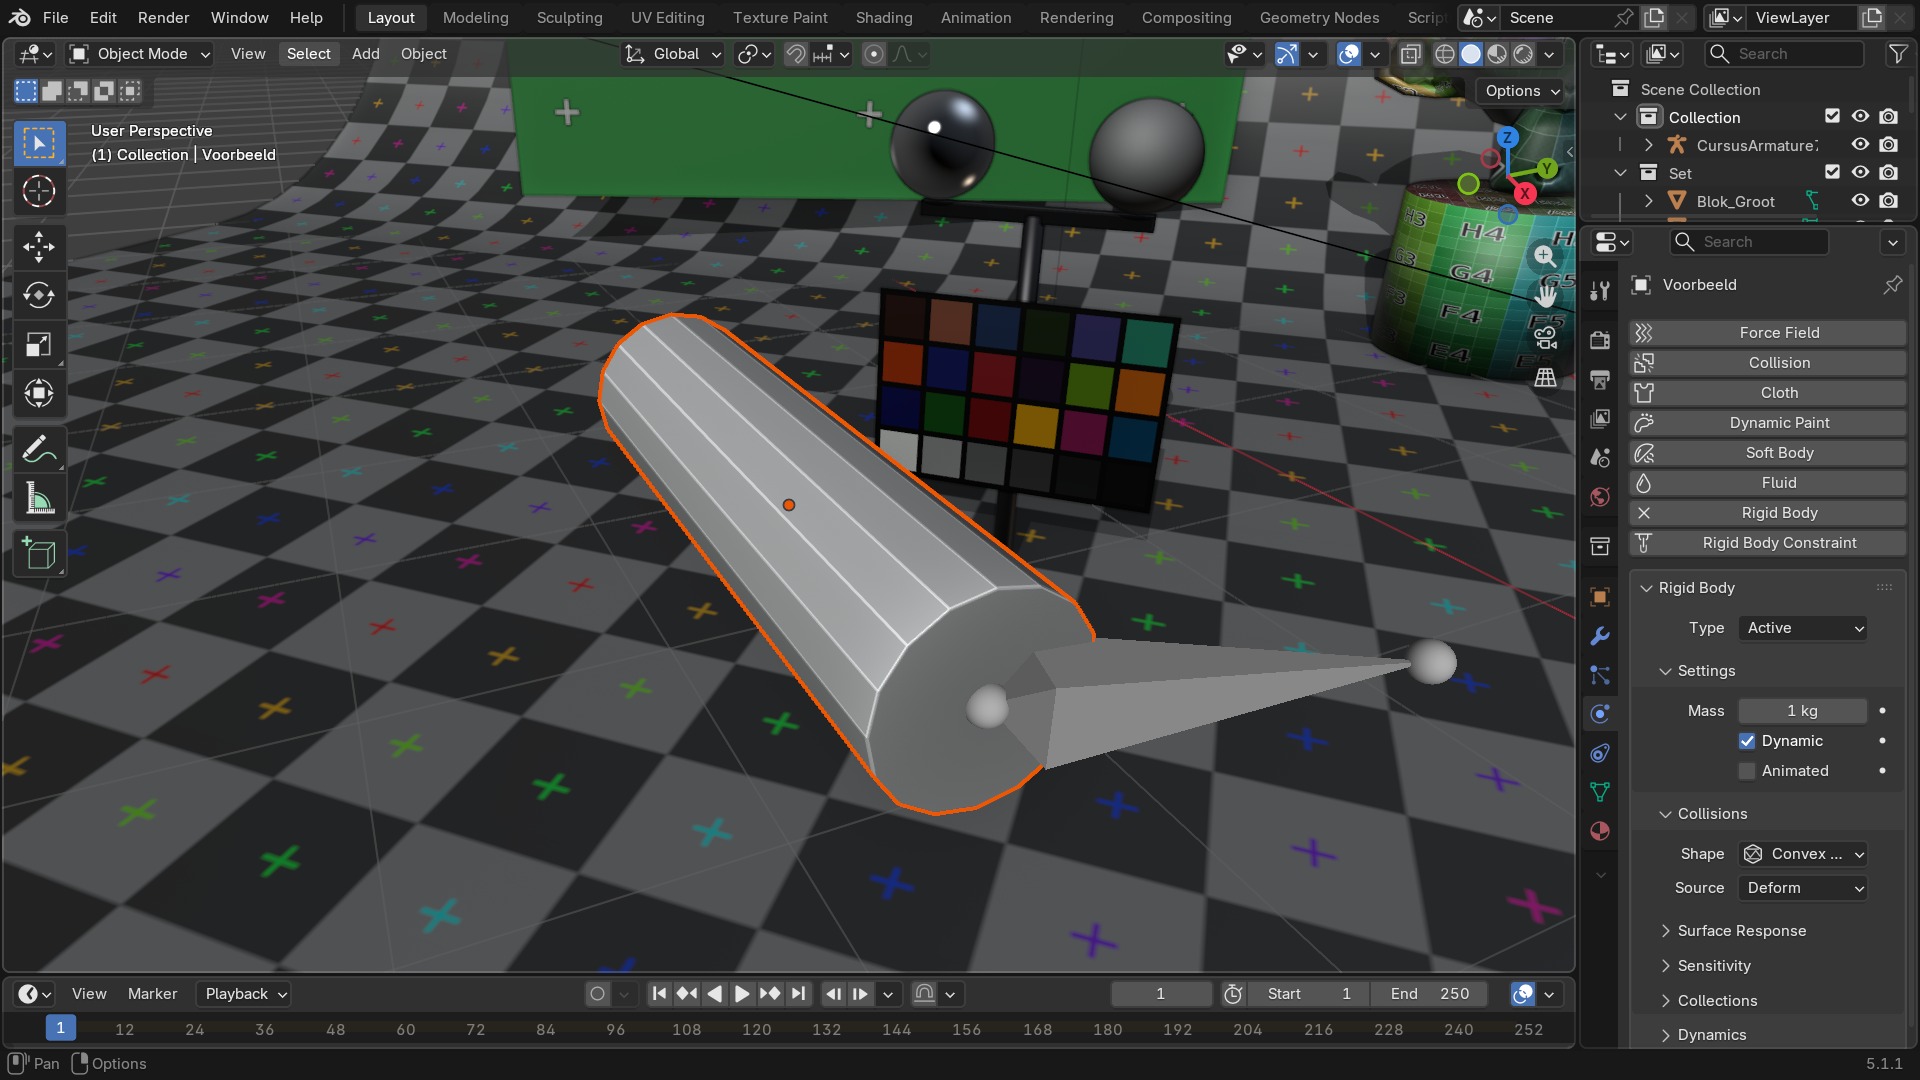
Task: Select the Cursor tool in the toolbar
Action: pyautogui.click(x=39, y=191)
